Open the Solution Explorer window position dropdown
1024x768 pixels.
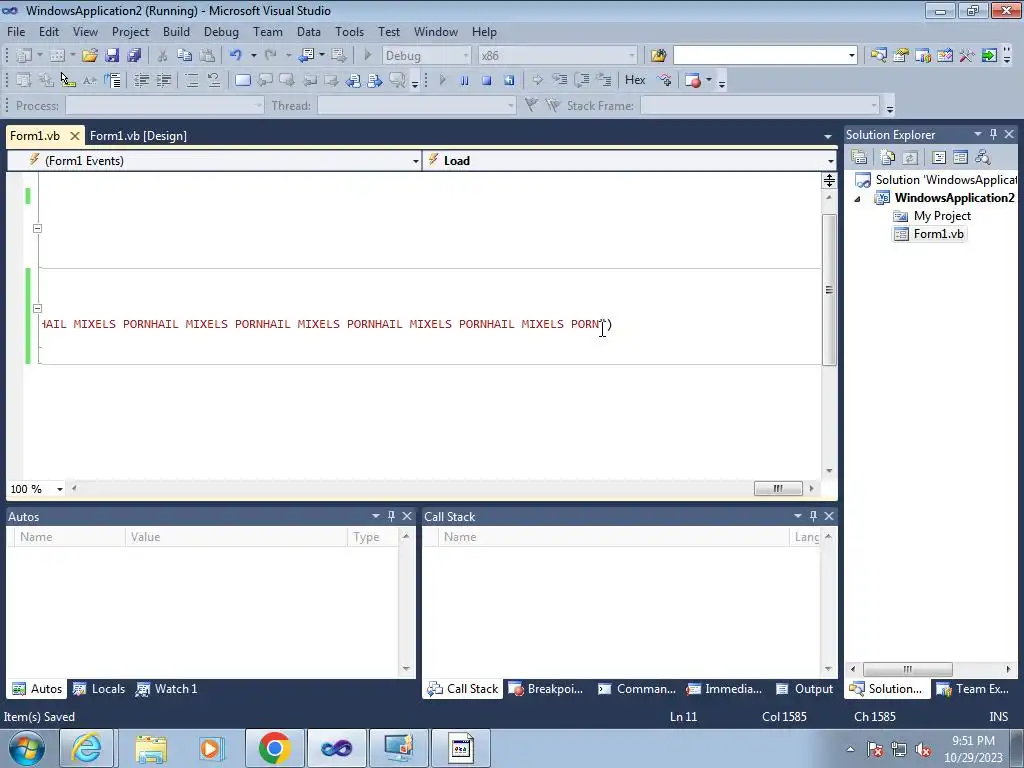978,134
